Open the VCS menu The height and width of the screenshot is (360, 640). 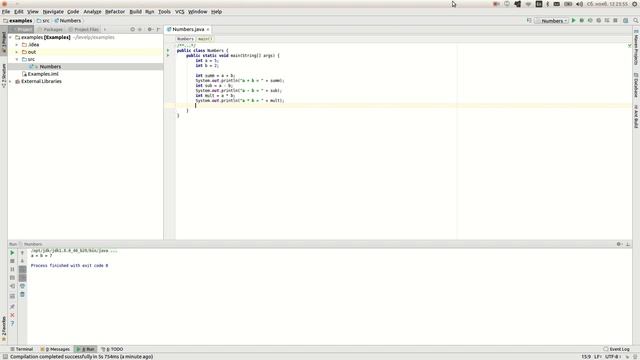click(x=180, y=12)
